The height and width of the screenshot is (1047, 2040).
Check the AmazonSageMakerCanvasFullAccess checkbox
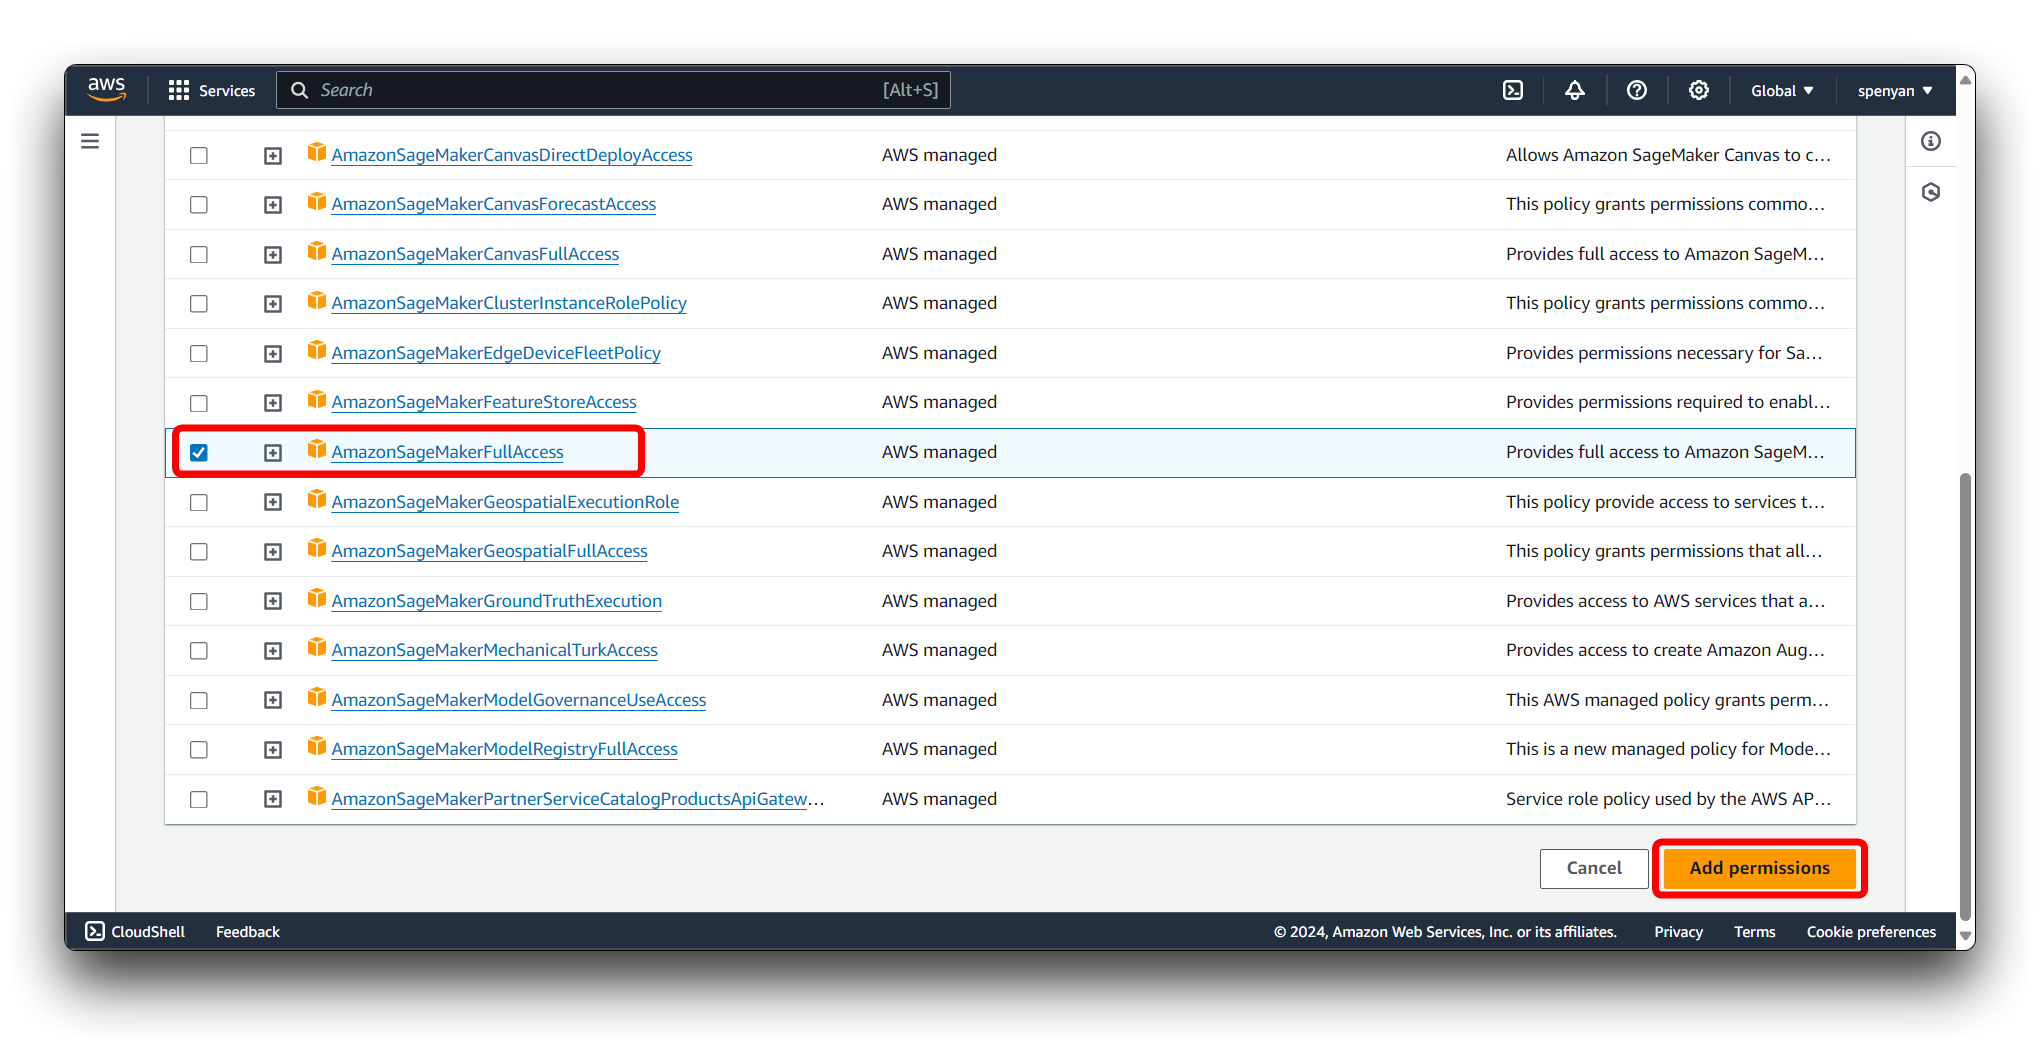point(199,254)
